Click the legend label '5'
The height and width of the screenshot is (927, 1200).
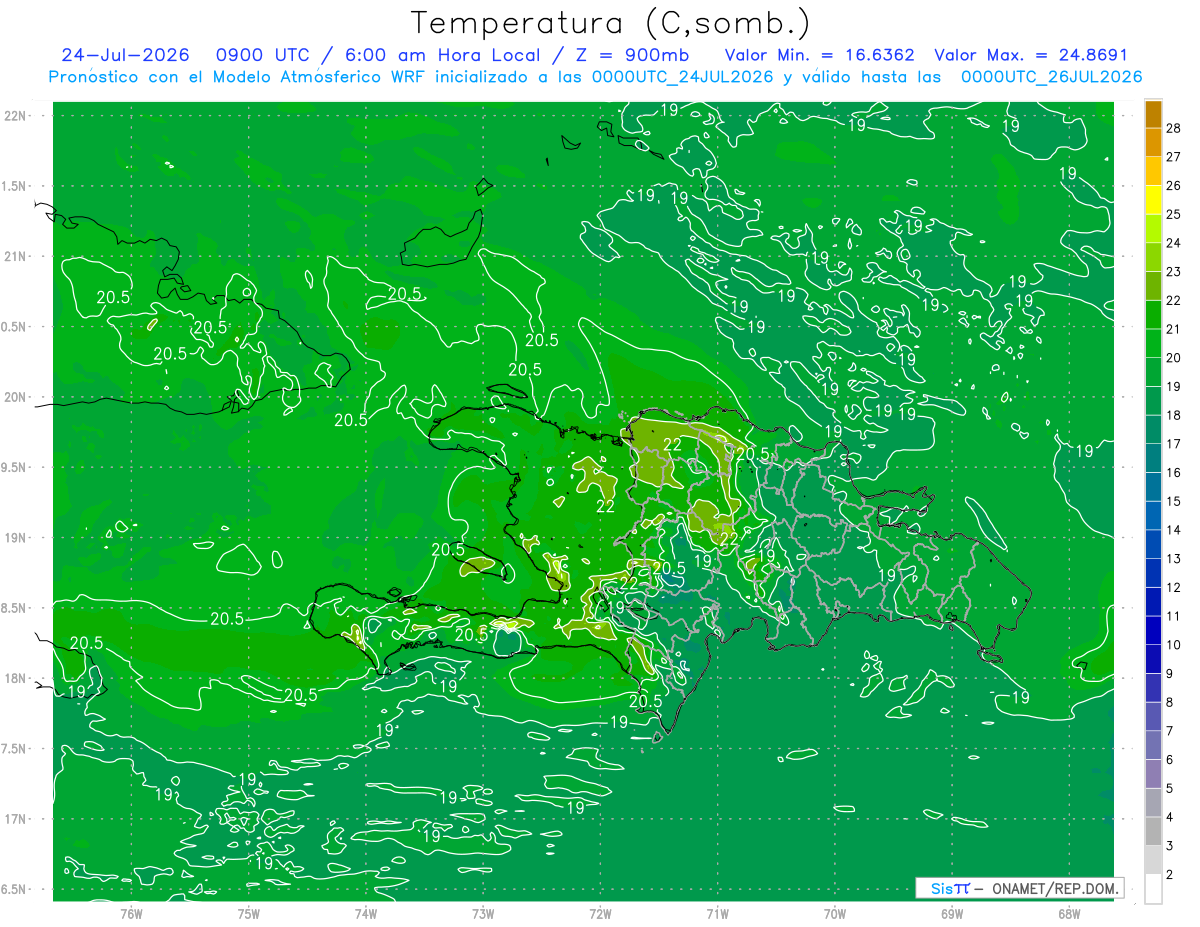point(1169,788)
